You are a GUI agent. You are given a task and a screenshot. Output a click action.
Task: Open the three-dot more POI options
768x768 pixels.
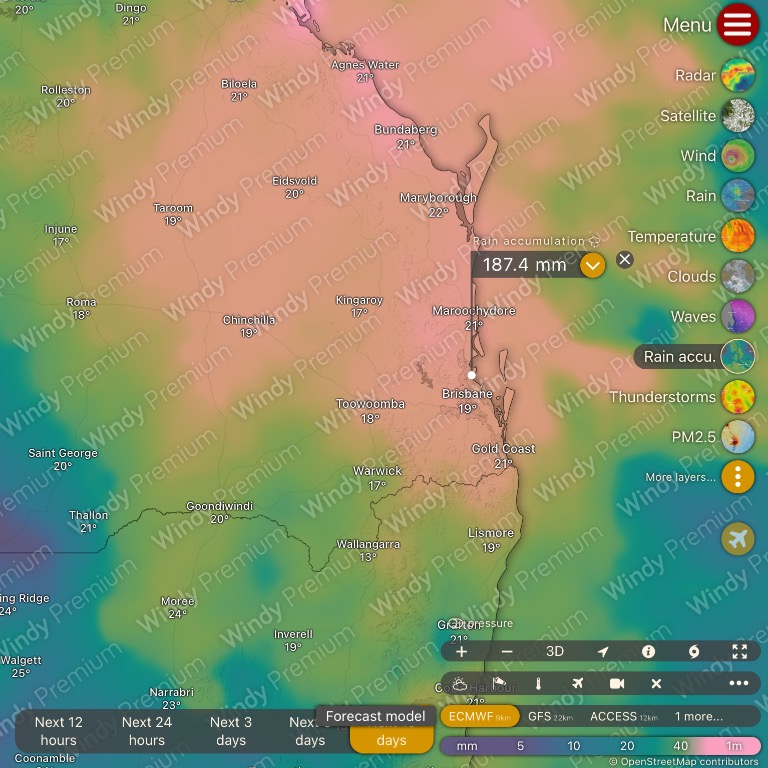click(739, 684)
